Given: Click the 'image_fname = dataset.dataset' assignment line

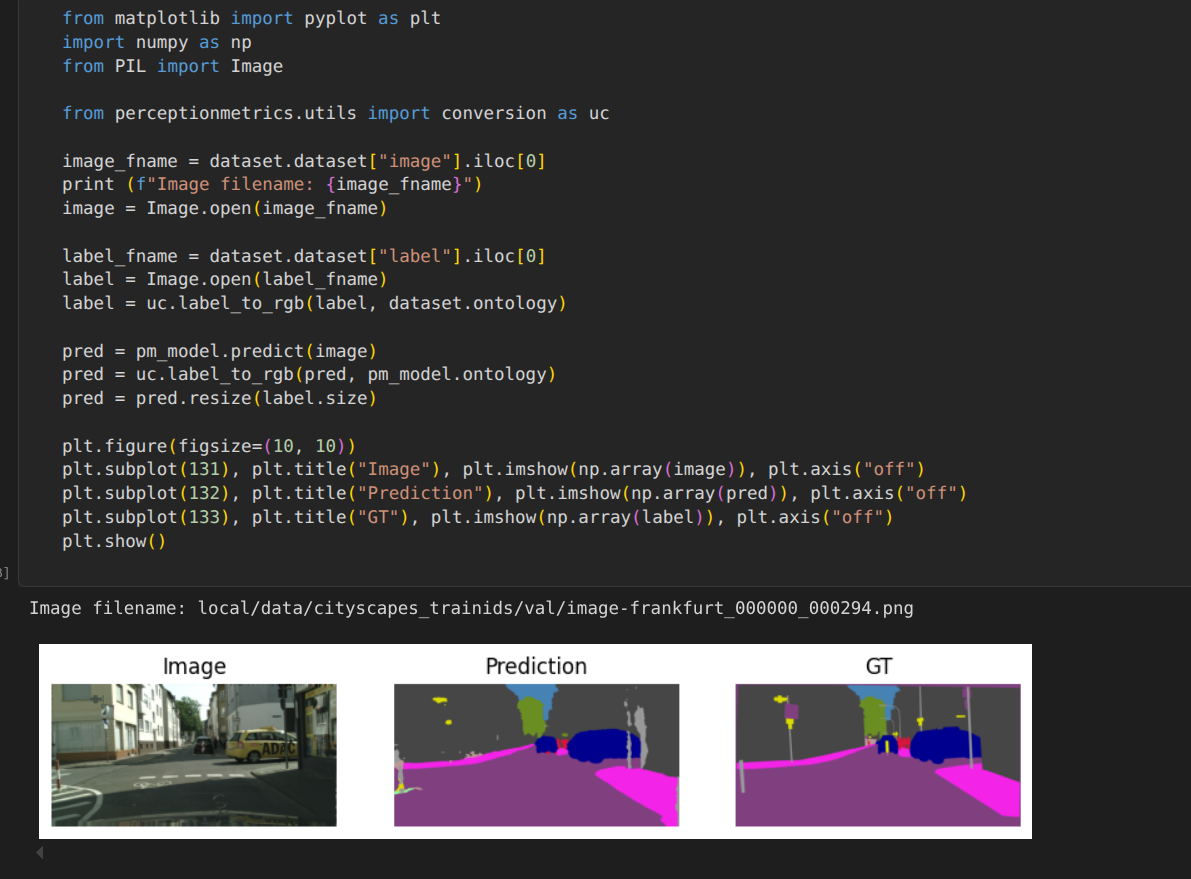Looking at the screenshot, I should point(304,161).
